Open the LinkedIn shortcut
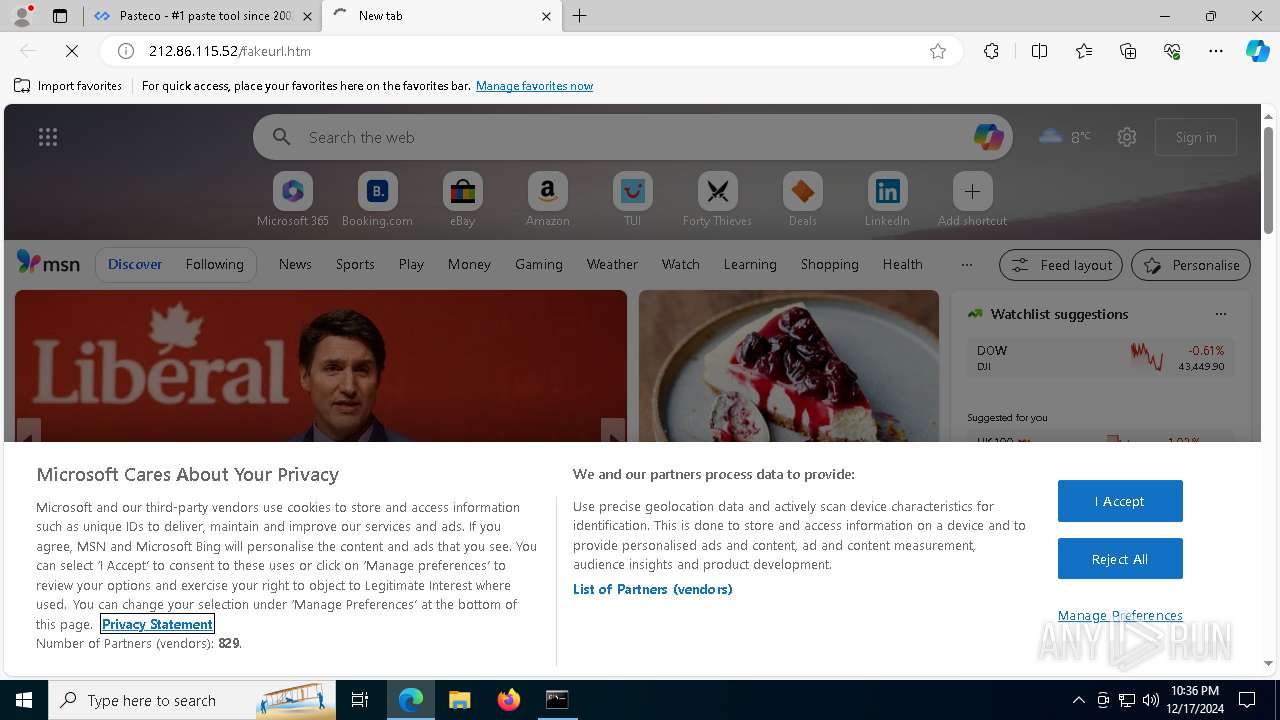 click(x=887, y=199)
